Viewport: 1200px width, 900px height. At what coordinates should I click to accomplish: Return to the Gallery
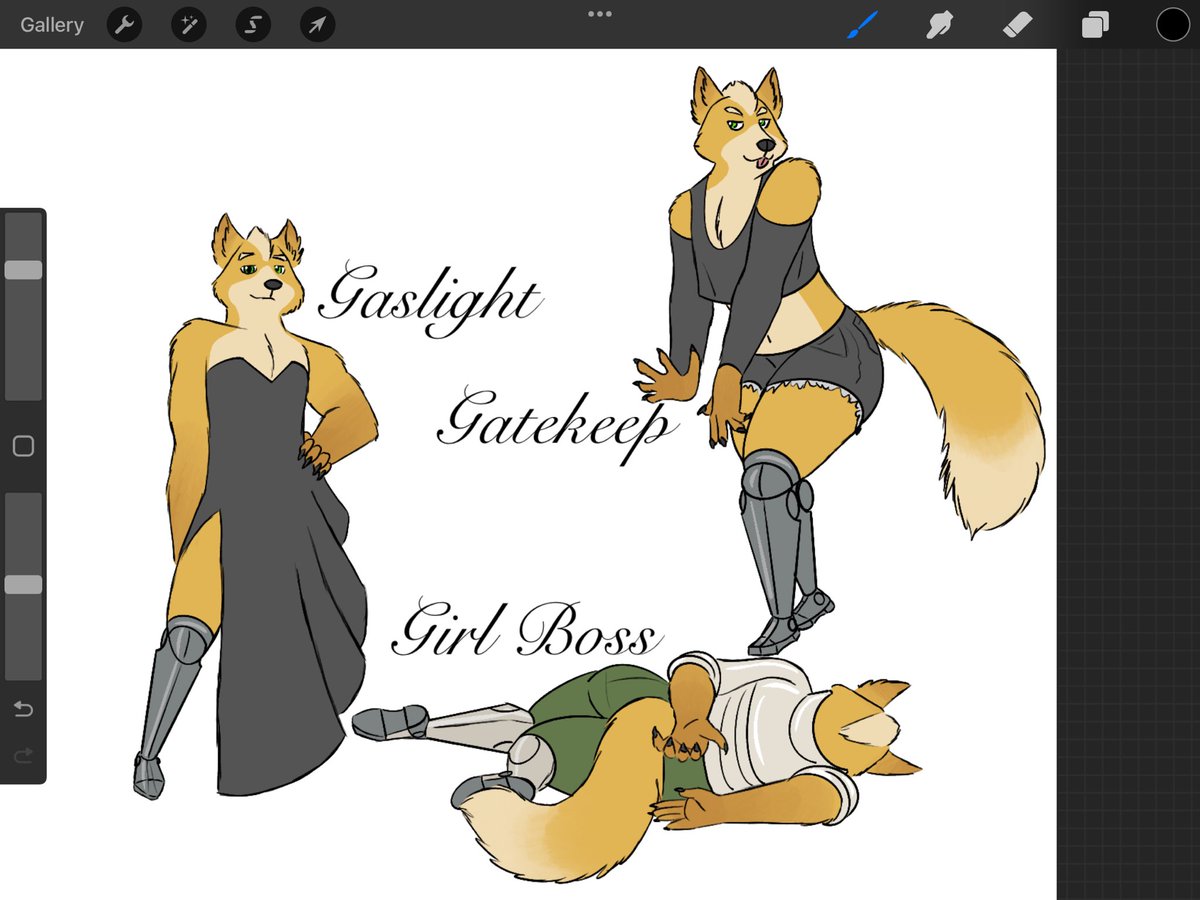pyautogui.click(x=51, y=24)
